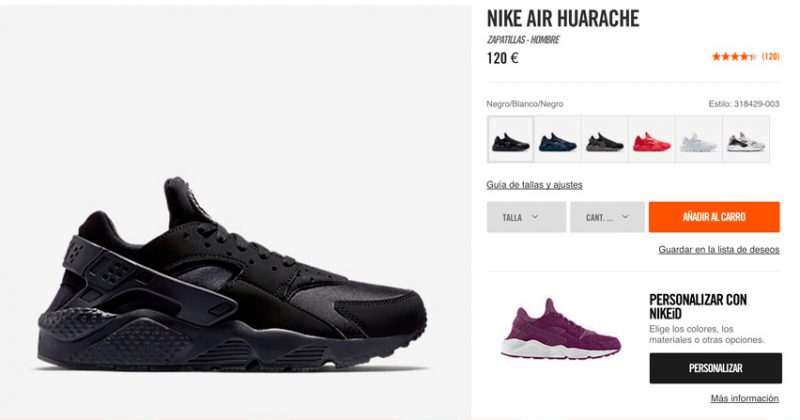Click the Personalizar con NIKEiD heading

coord(698,306)
